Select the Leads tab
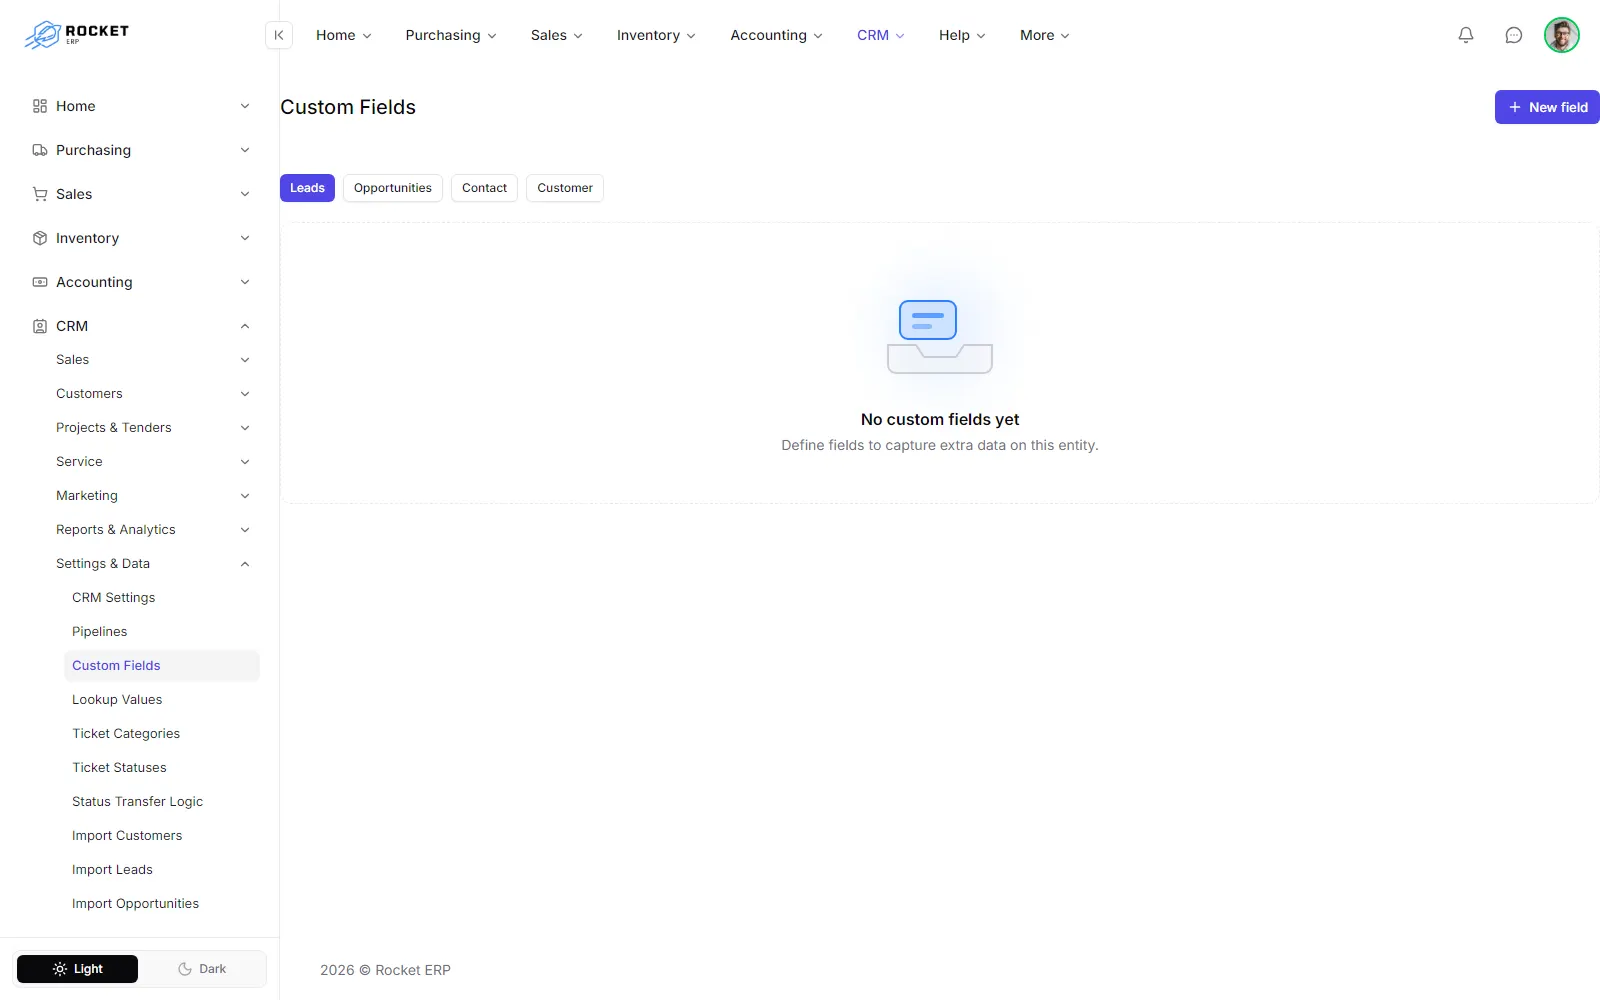The height and width of the screenshot is (1000, 1600). click(x=307, y=188)
